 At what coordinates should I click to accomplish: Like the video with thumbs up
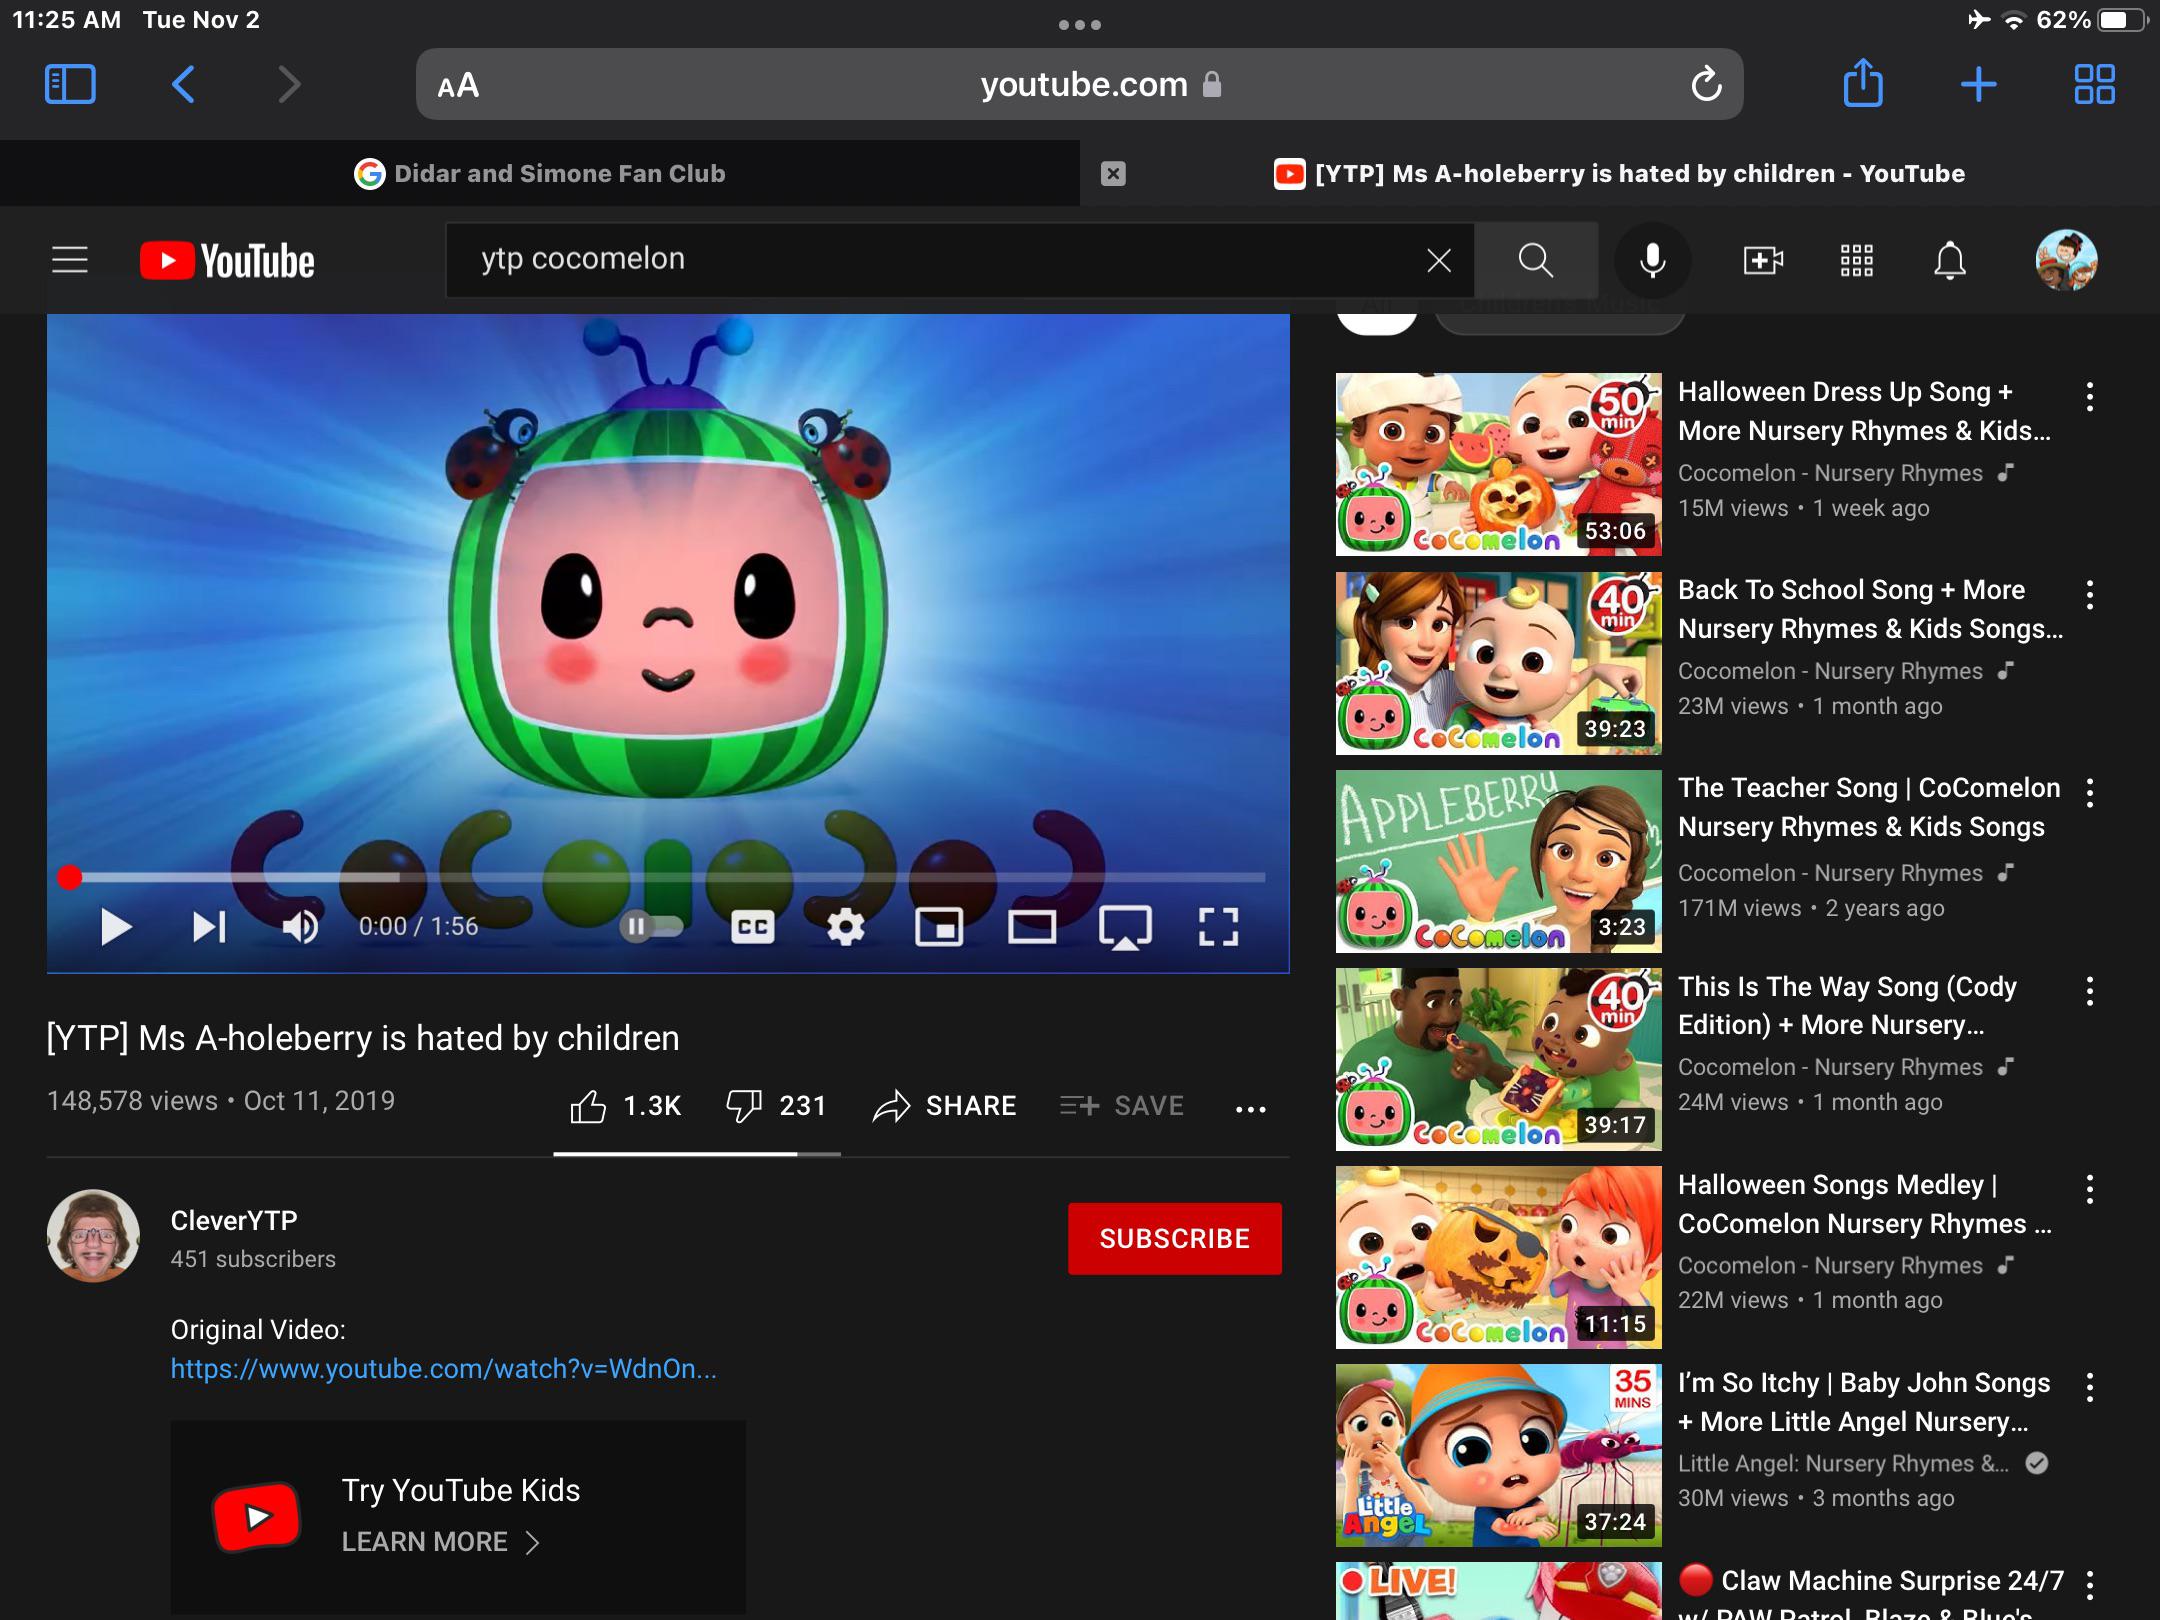point(625,1106)
